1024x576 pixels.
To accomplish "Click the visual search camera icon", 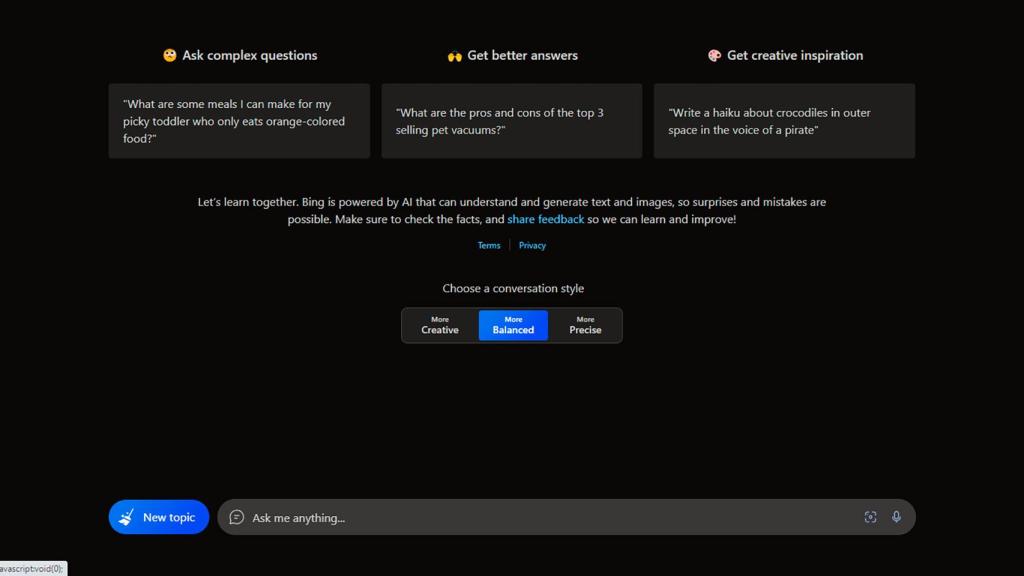I will pos(870,517).
